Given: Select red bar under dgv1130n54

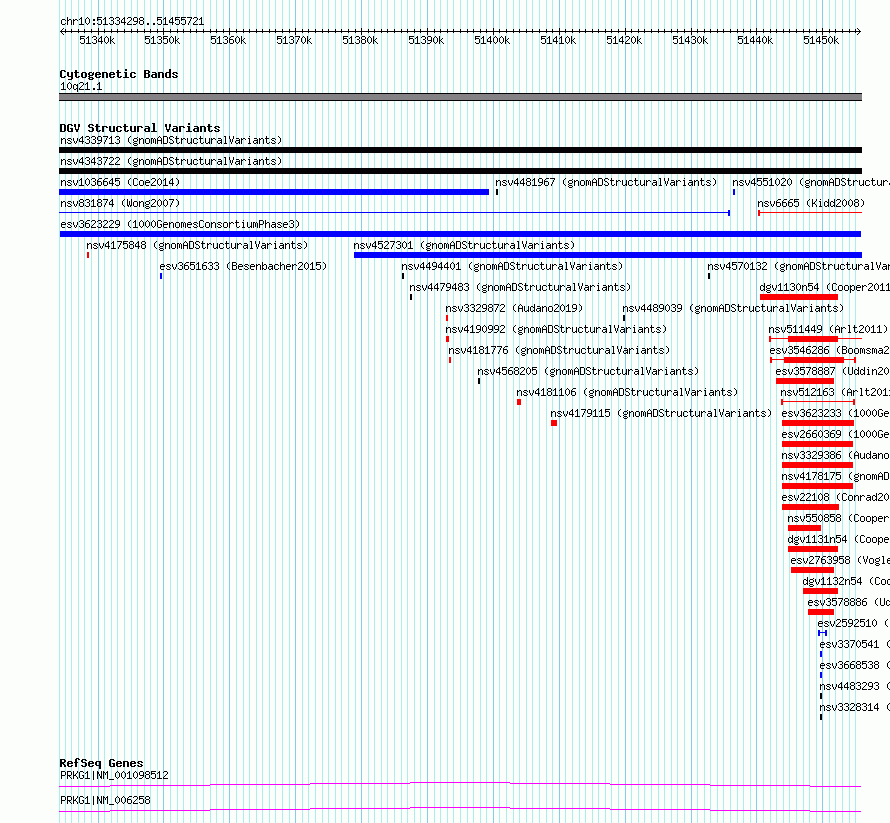Looking at the screenshot, I should click(799, 297).
